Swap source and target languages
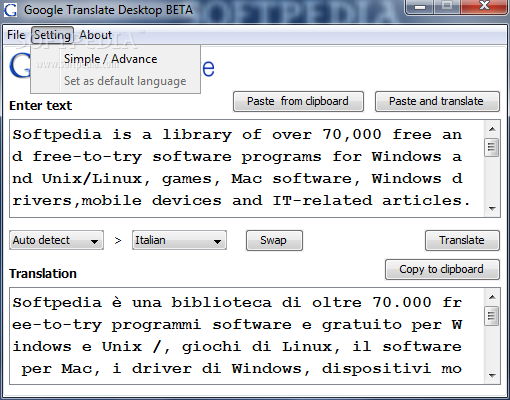 274,240
